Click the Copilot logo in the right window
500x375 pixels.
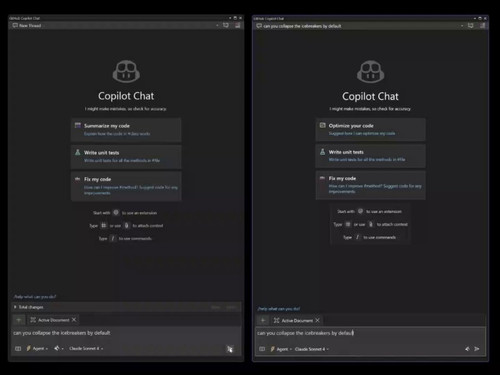tap(370, 71)
